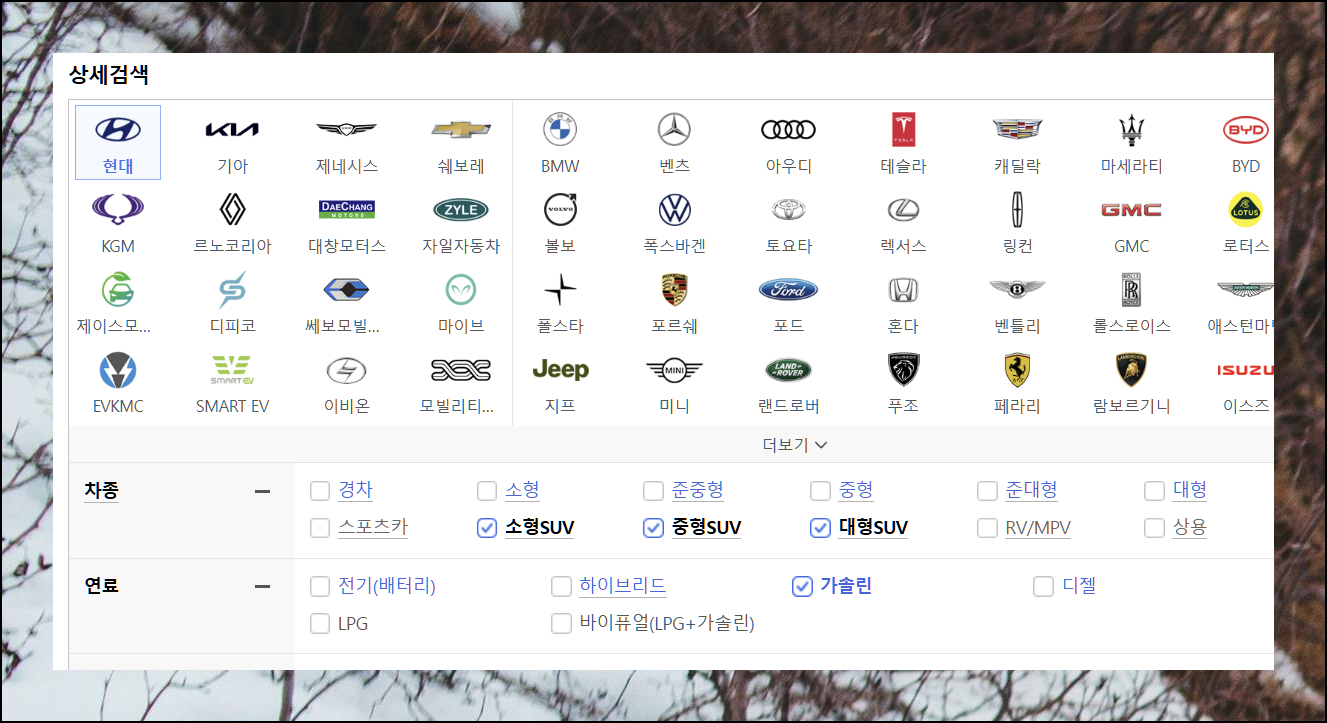Image resolution: width=1327 pixels, height=723 pixels.
Task: Click the BMW brand logo
Action: [560, 129]
